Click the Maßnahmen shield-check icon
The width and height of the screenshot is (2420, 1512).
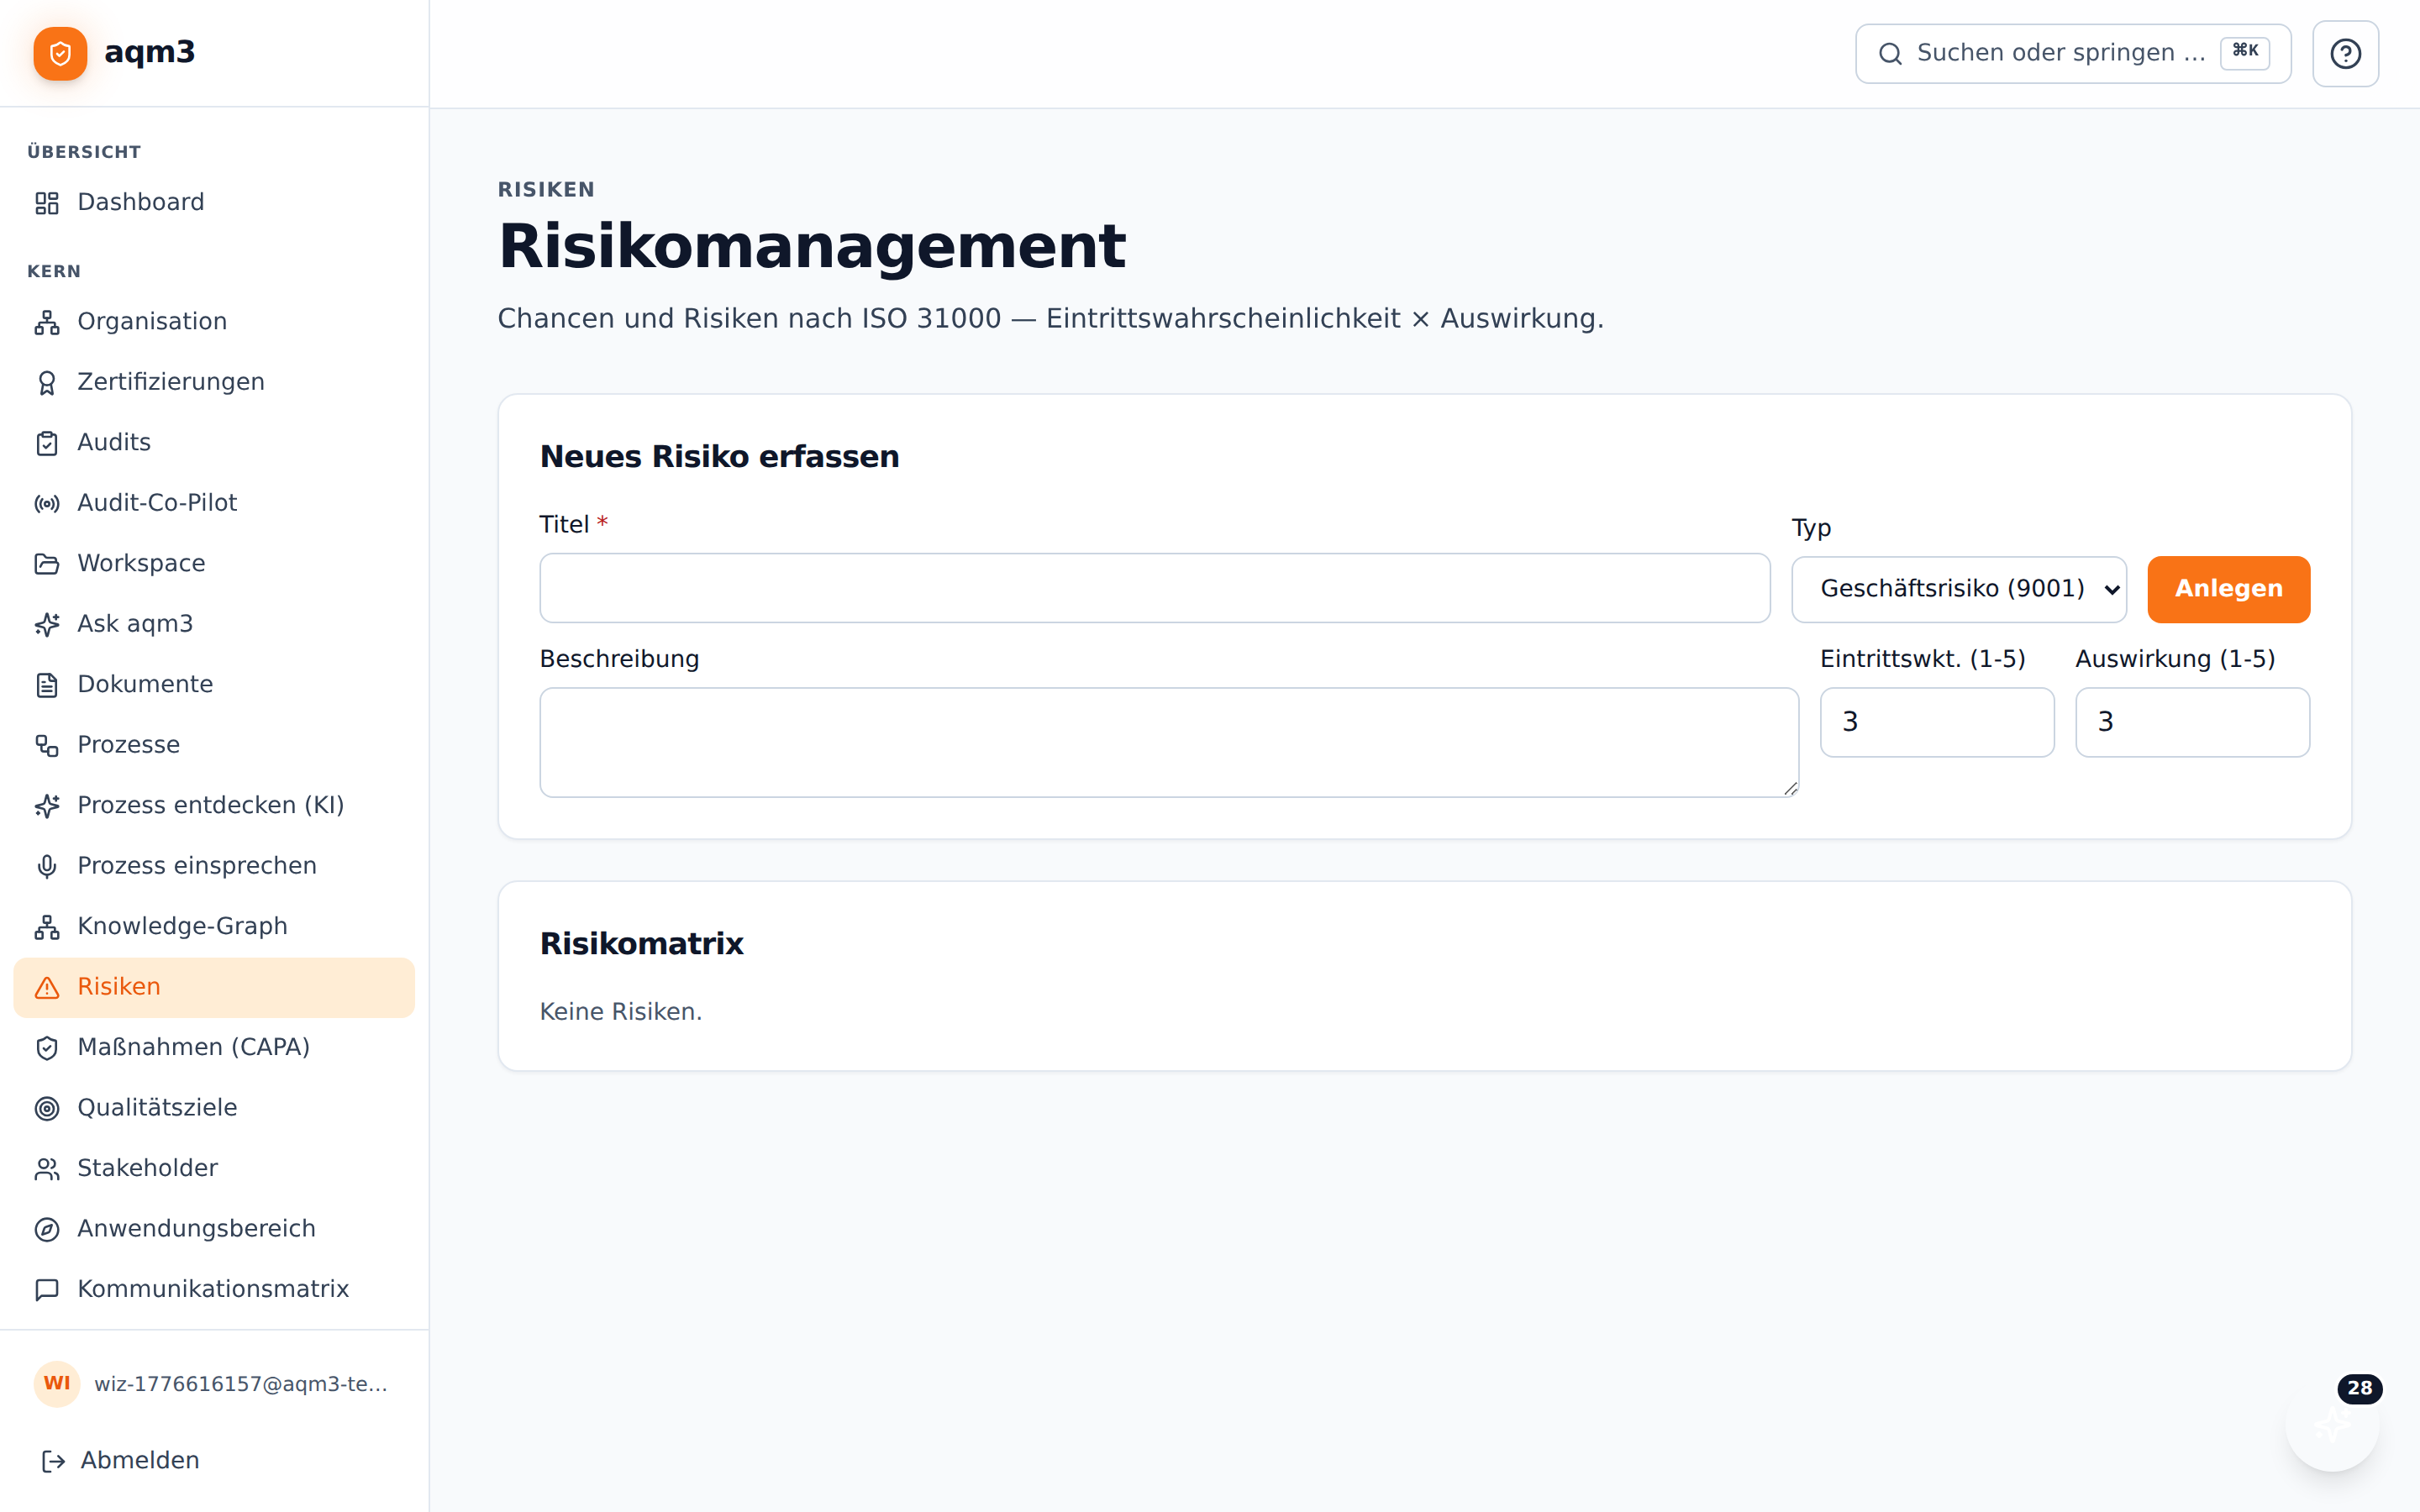(47, 1048)
